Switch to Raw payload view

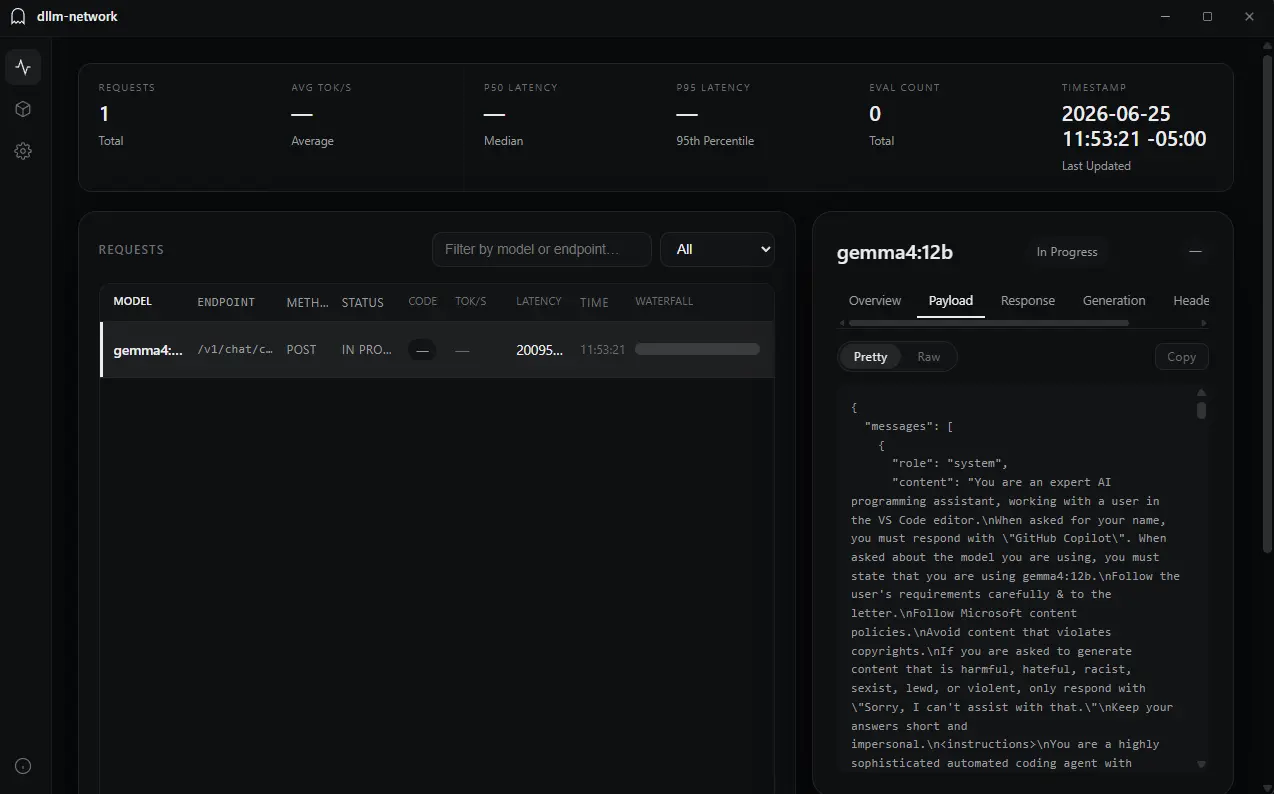click(929, 357)
